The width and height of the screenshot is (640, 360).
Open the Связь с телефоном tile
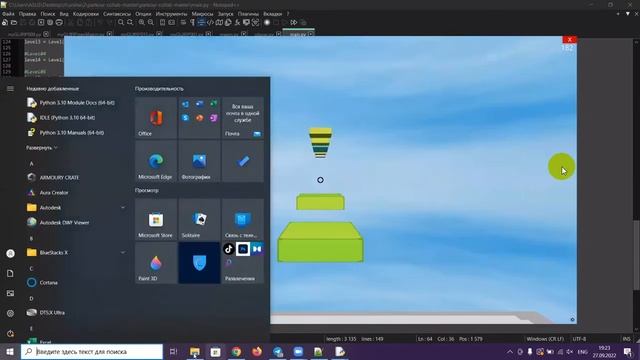click(x=243, y=219)
